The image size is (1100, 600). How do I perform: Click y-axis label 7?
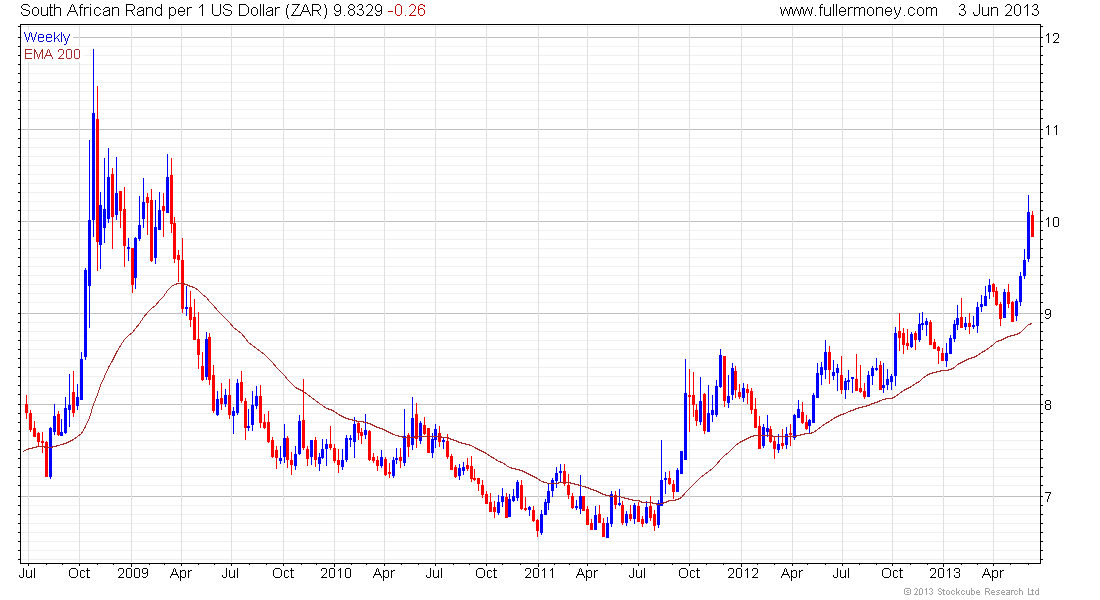1048,497
